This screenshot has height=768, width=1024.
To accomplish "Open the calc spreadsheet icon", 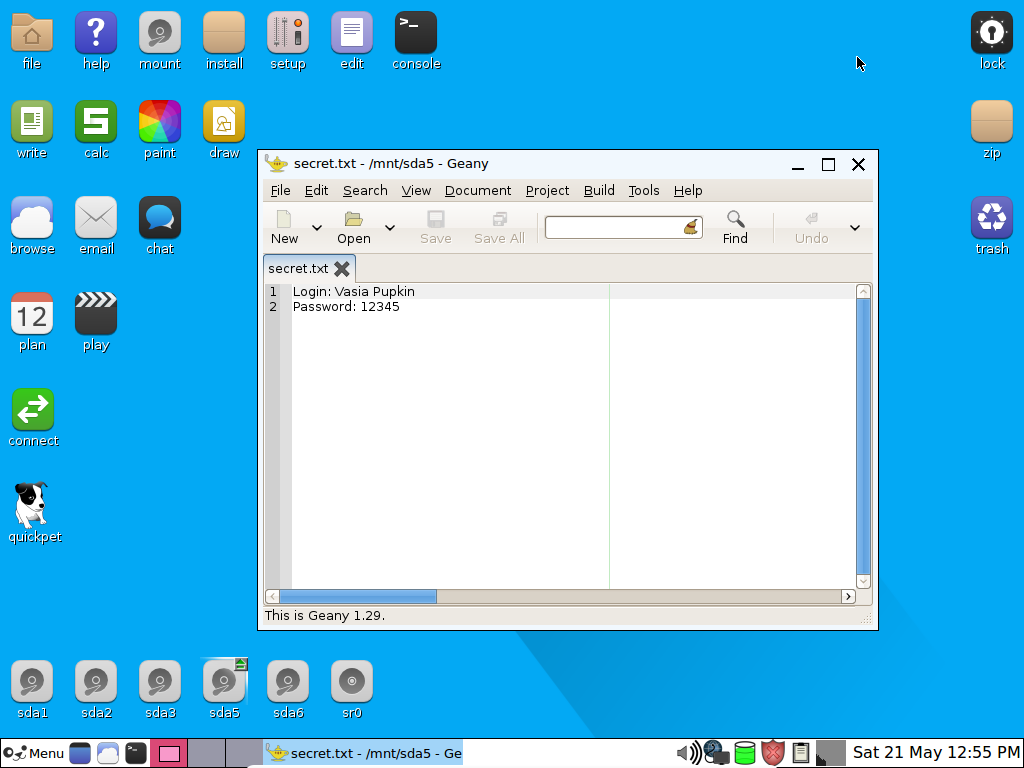I will 96,121.
